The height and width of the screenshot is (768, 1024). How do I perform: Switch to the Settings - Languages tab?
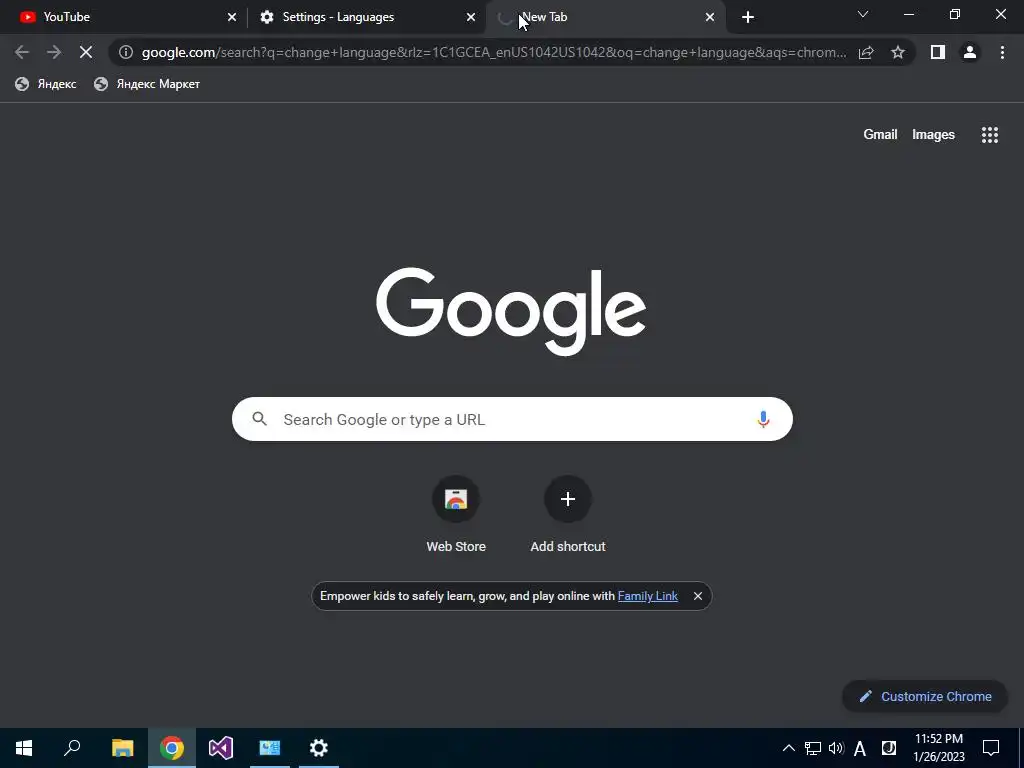(x=366, y=17)
